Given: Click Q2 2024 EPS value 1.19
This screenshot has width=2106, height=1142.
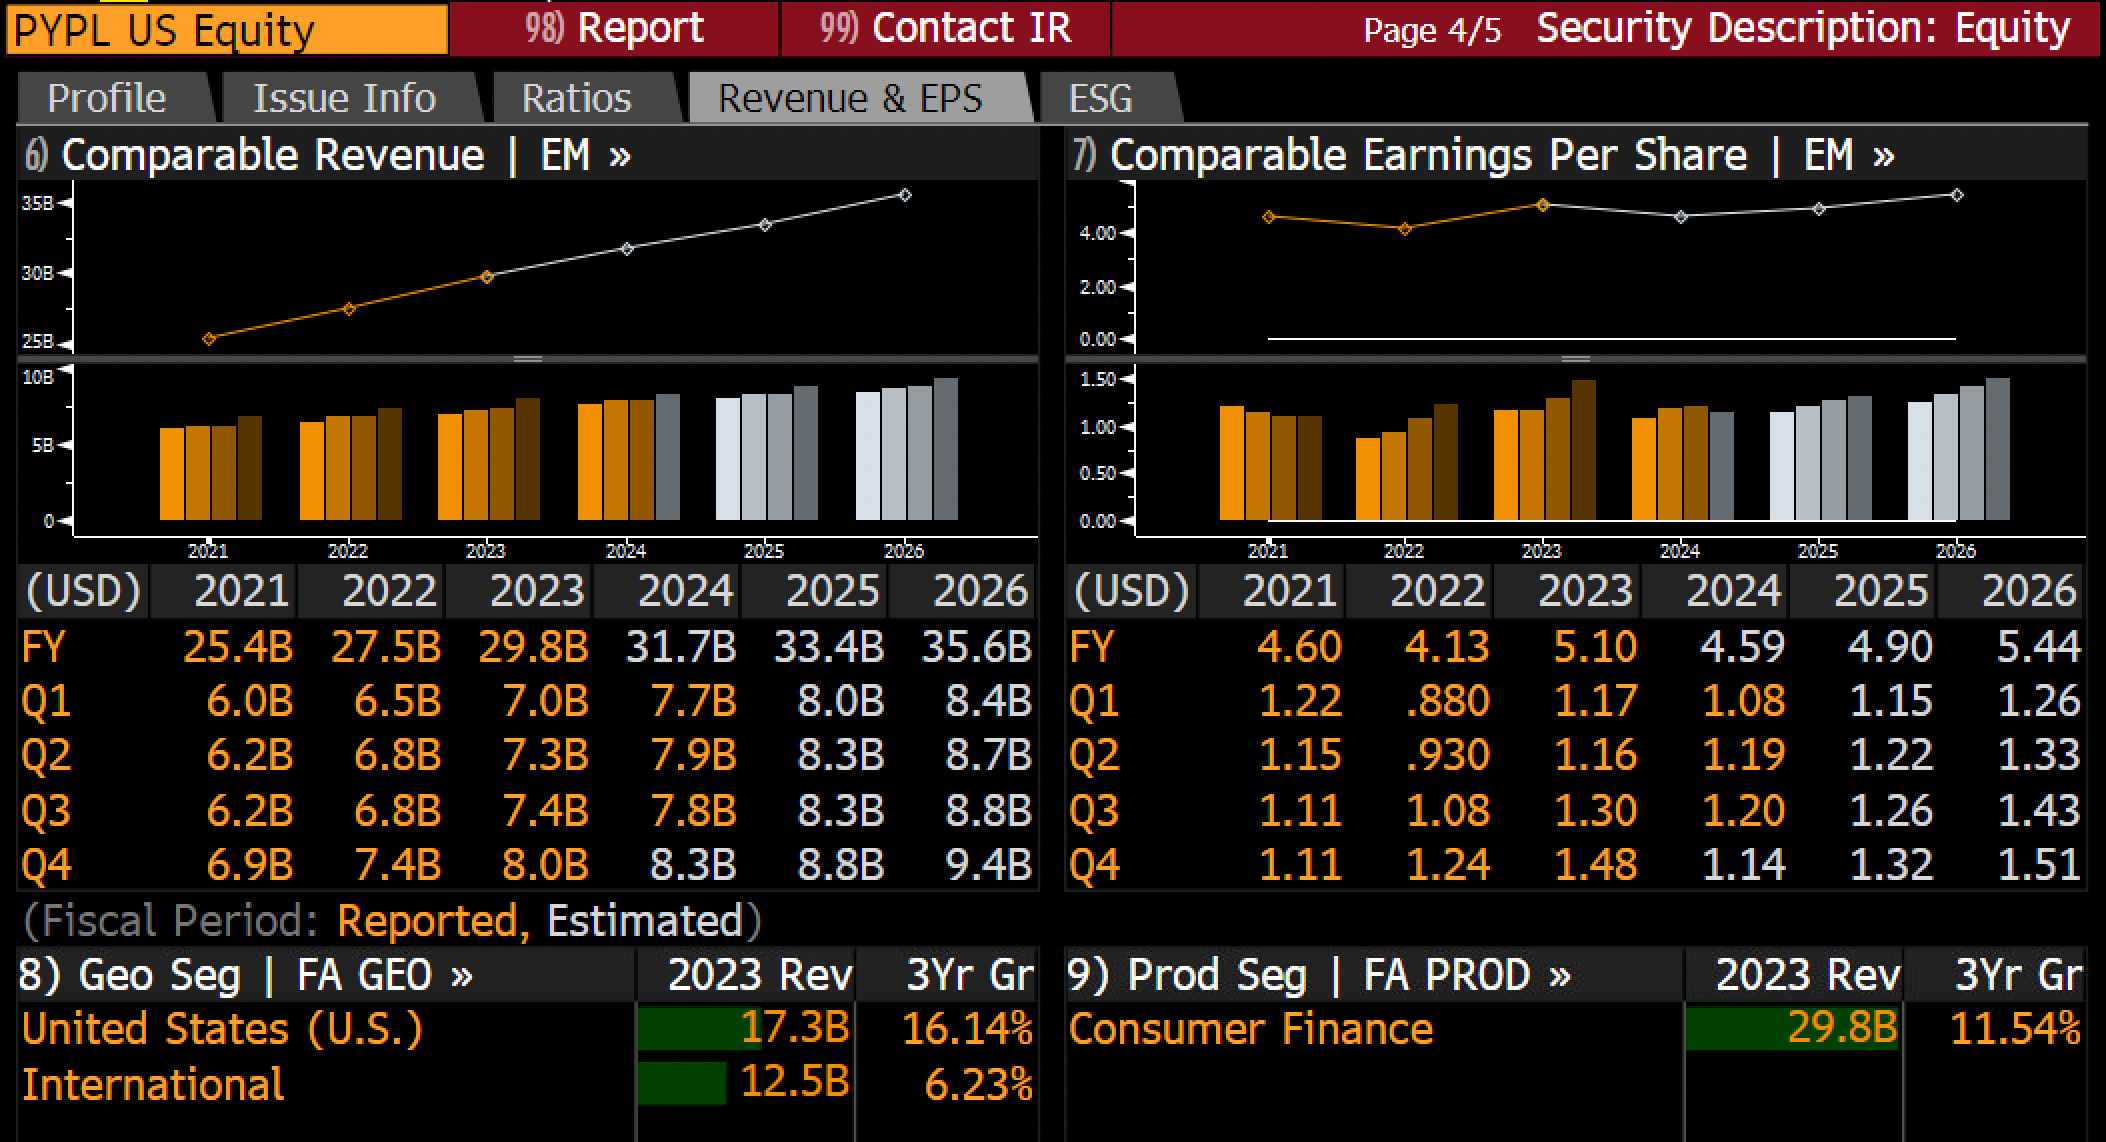Looking at the screenshot, I should coord(1744,755).
